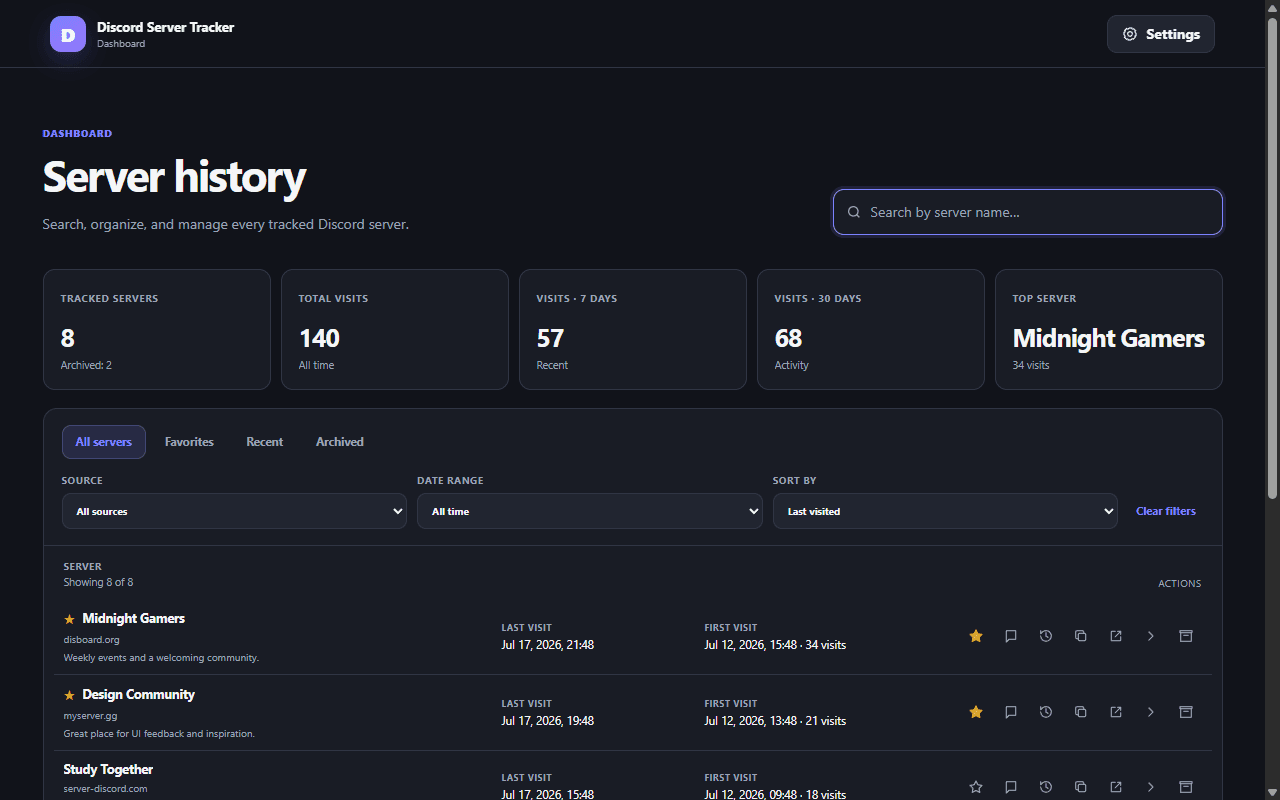Screen dimensions: 1280x800
Task: Click the Total Visits stat card
Action: [x=395, y=329]
